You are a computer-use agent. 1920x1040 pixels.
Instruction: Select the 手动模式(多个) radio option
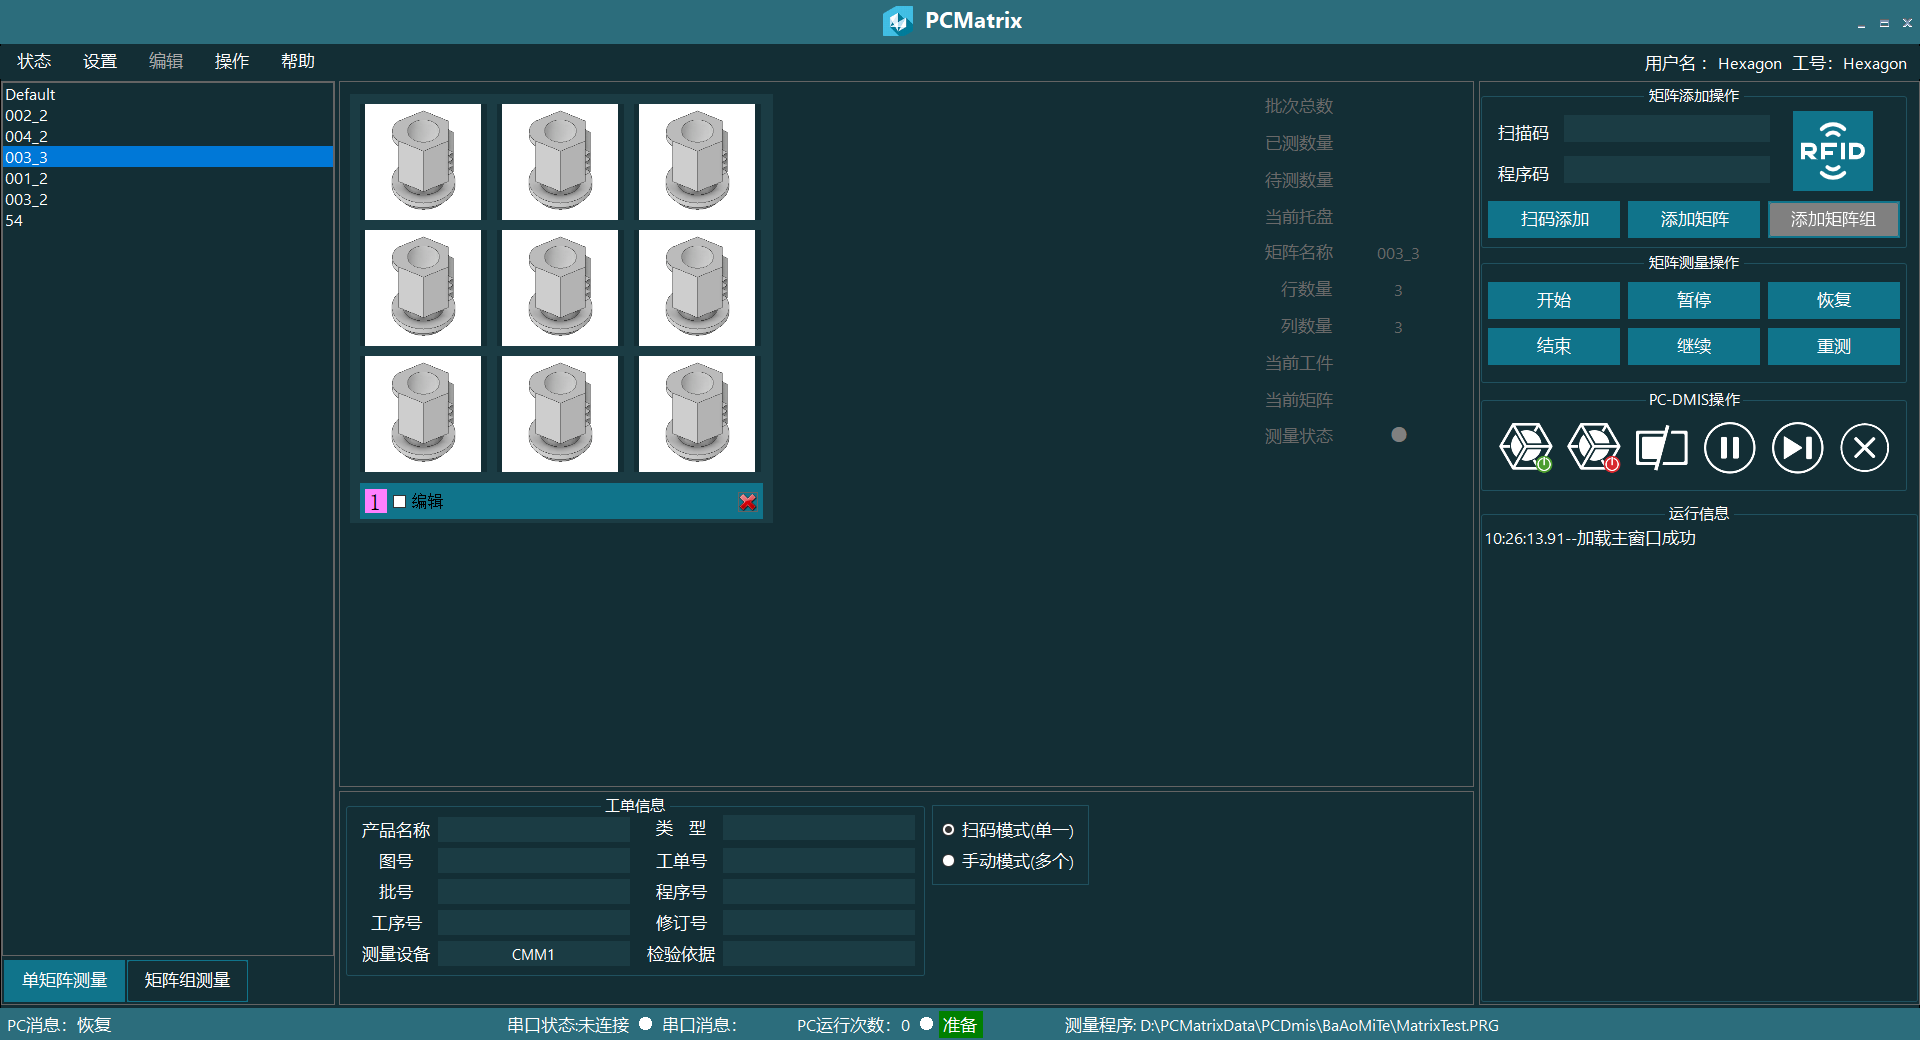coord(948,861)
